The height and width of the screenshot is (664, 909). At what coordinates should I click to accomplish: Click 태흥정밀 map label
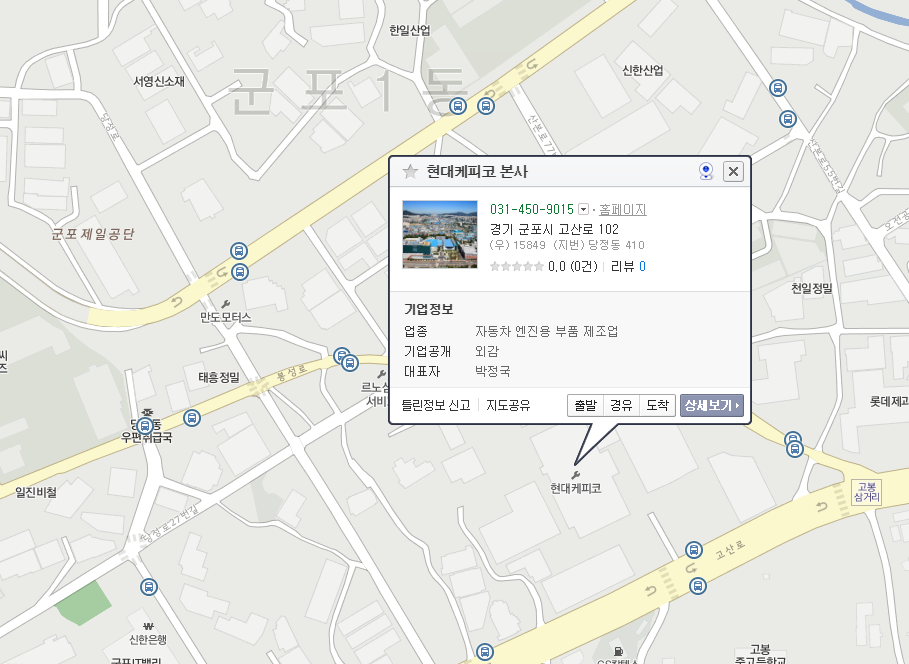pos(219,378)
